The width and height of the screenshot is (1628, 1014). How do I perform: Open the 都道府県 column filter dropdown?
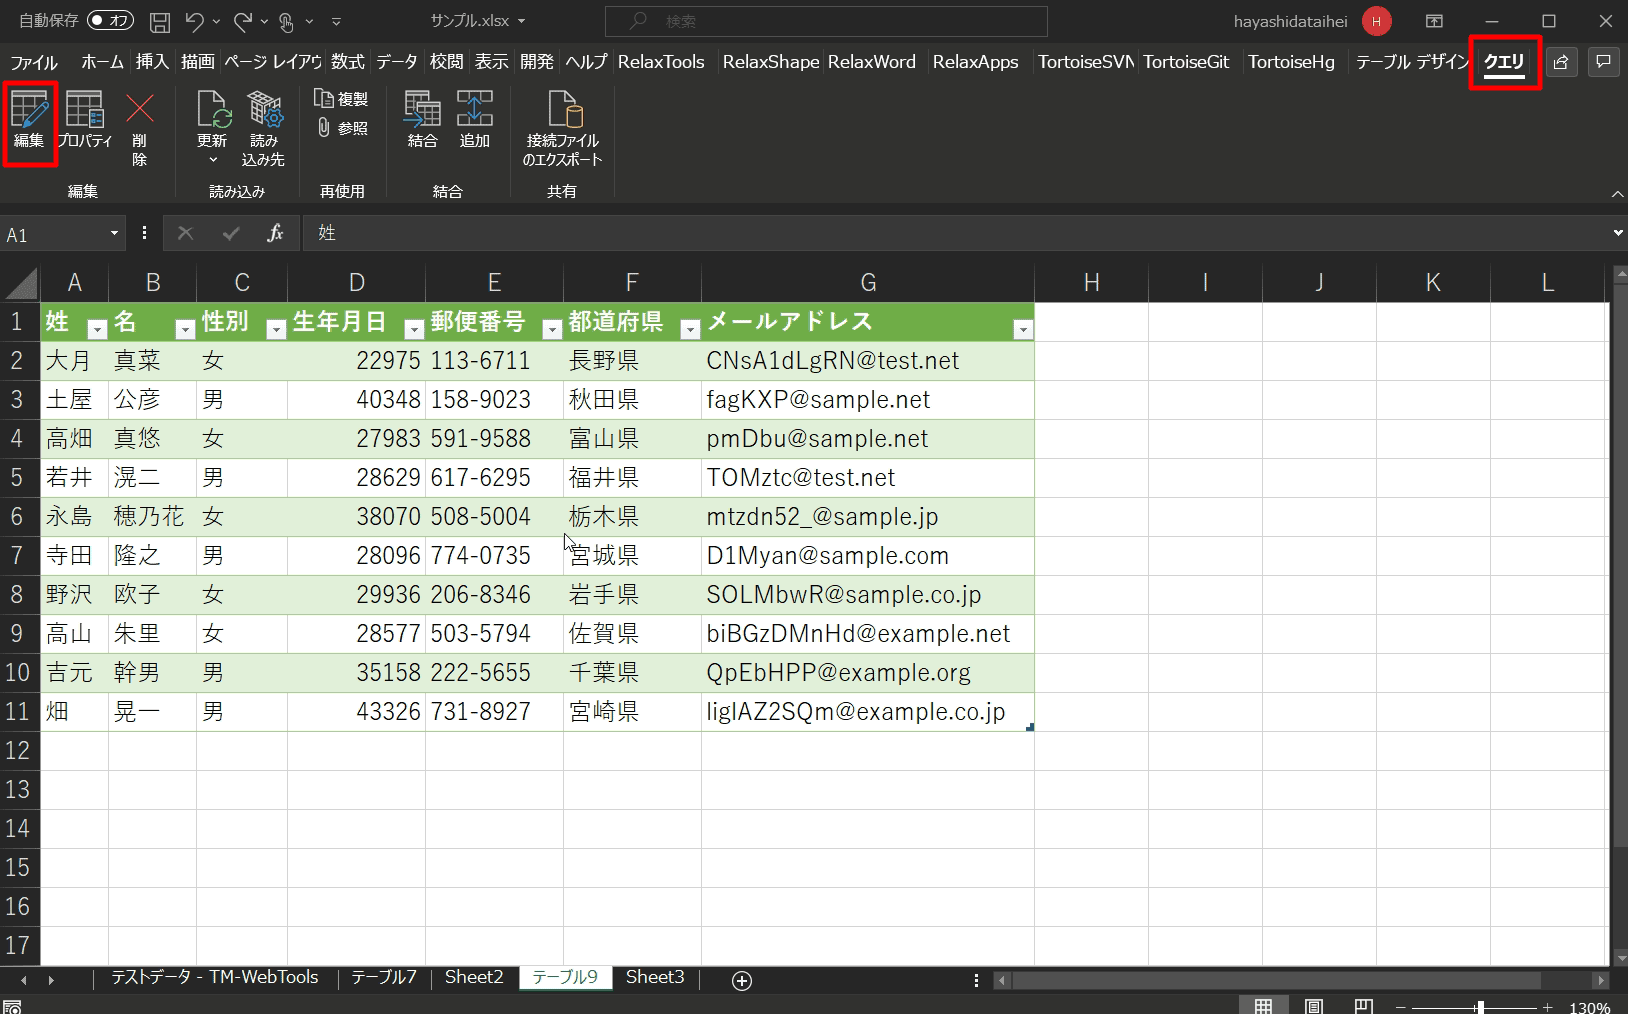click(x=689, y=329)
